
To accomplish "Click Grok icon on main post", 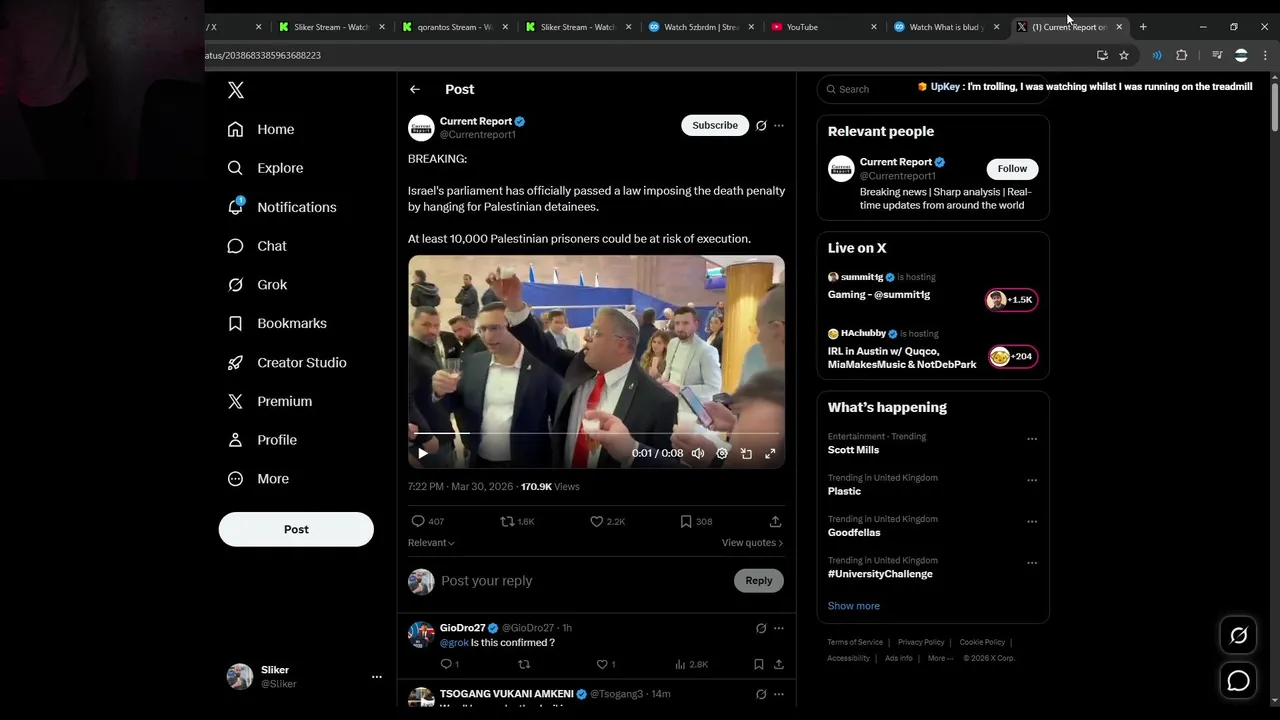I will coord(761,126).
